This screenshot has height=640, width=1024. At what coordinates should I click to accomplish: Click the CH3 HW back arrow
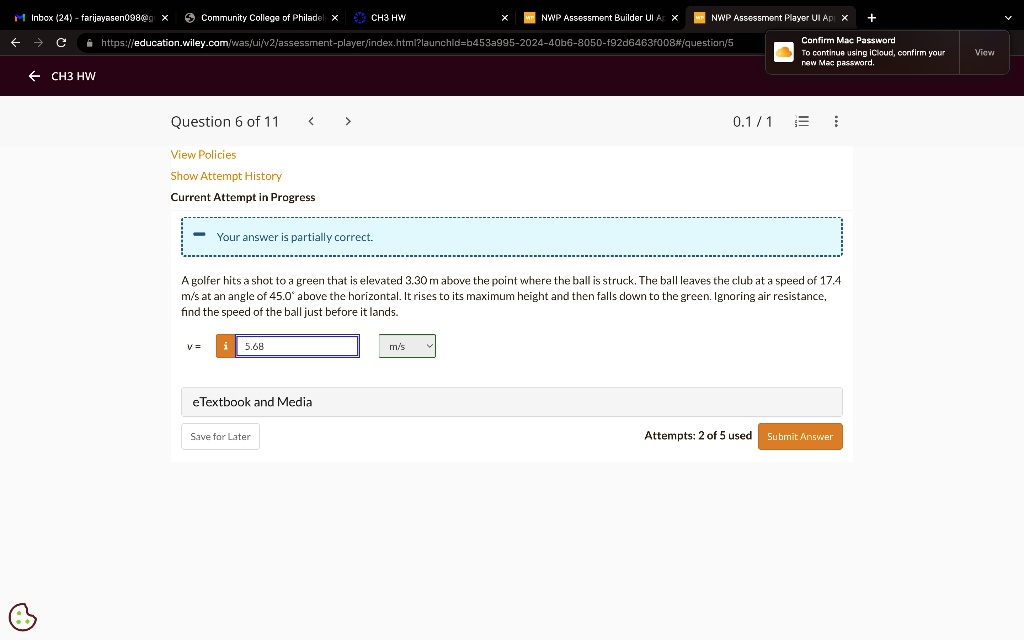tap(33, 76)
